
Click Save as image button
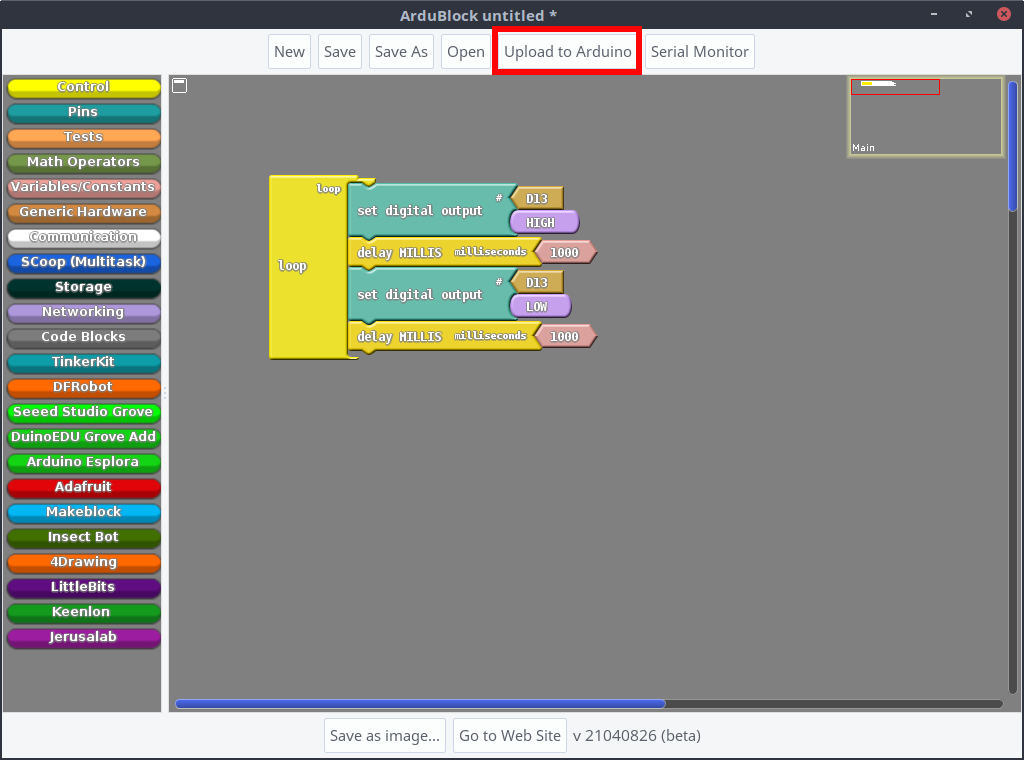[385, 736]
